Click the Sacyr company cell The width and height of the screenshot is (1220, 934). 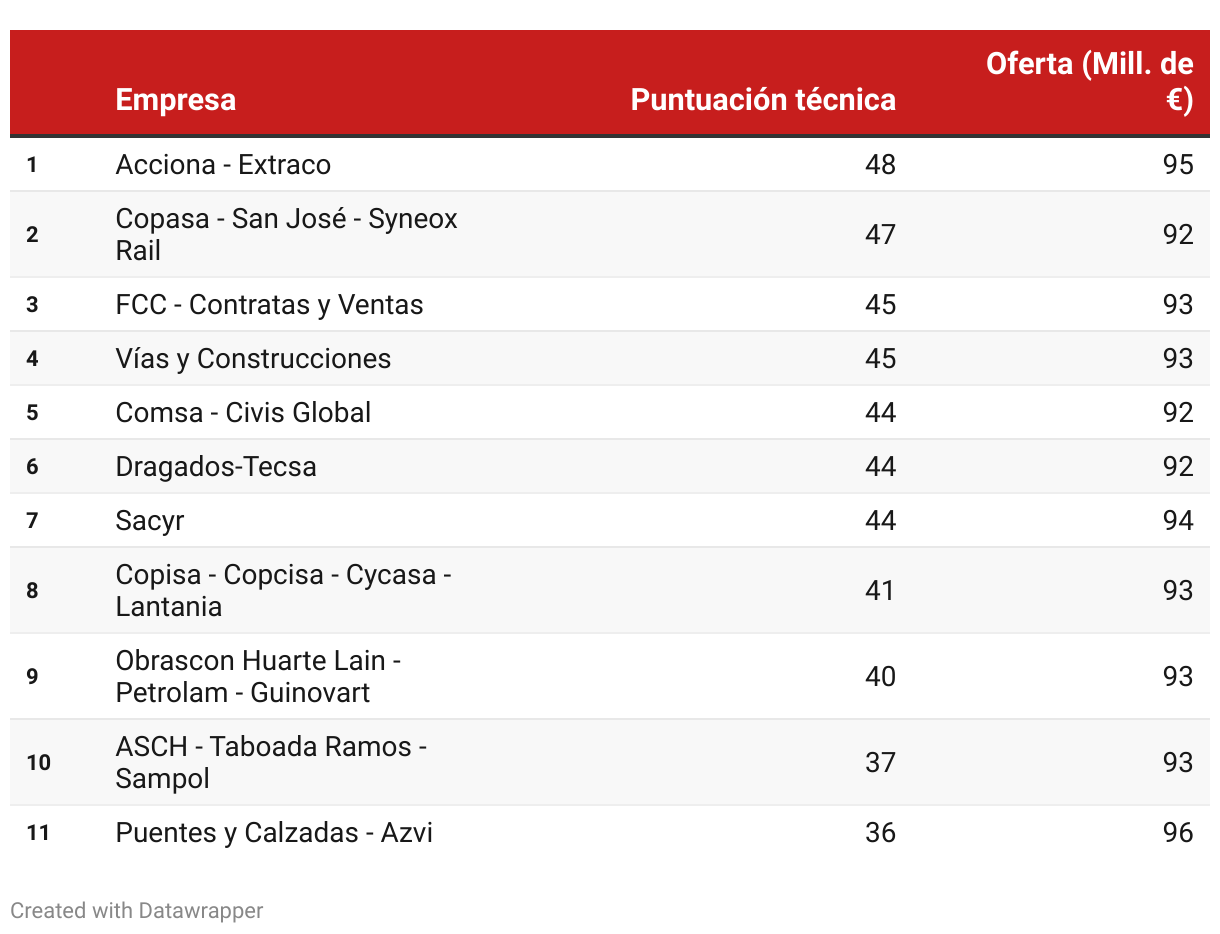click(150, 521)
